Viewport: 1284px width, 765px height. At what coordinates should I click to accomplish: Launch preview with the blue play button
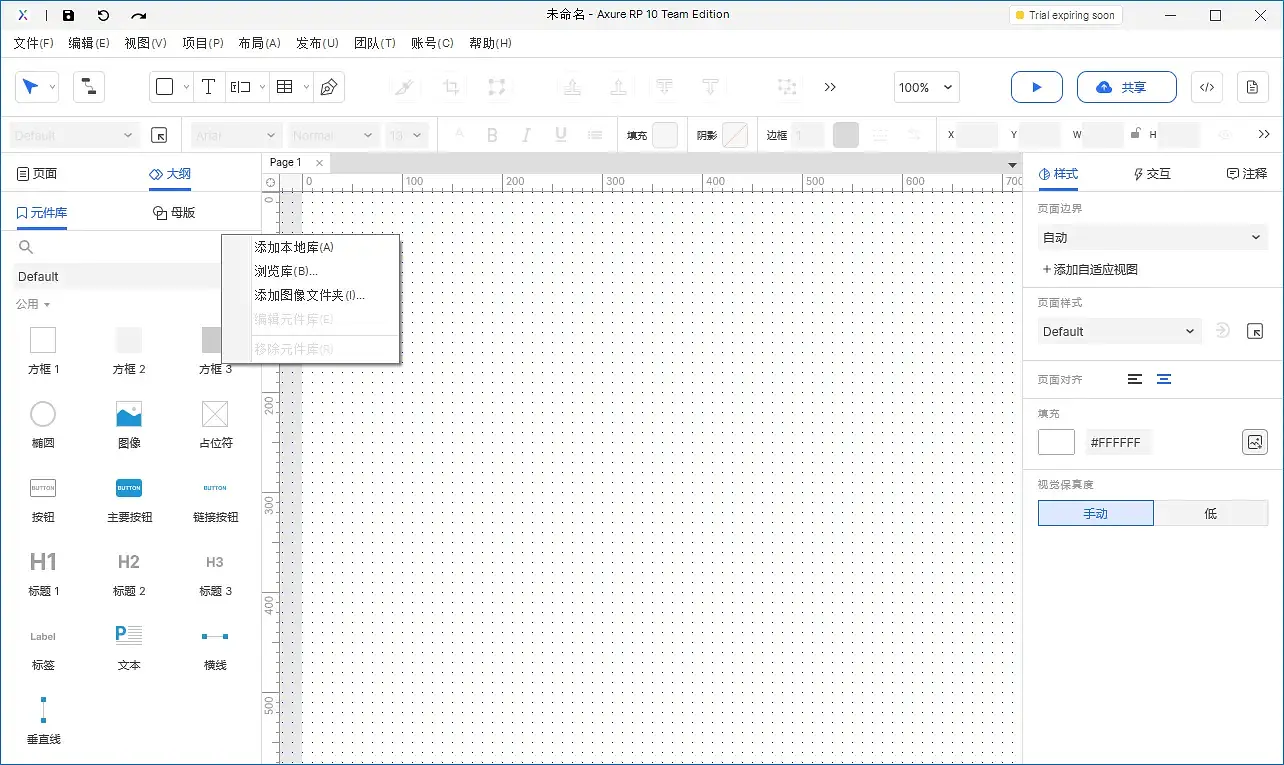coord(1036,87)
